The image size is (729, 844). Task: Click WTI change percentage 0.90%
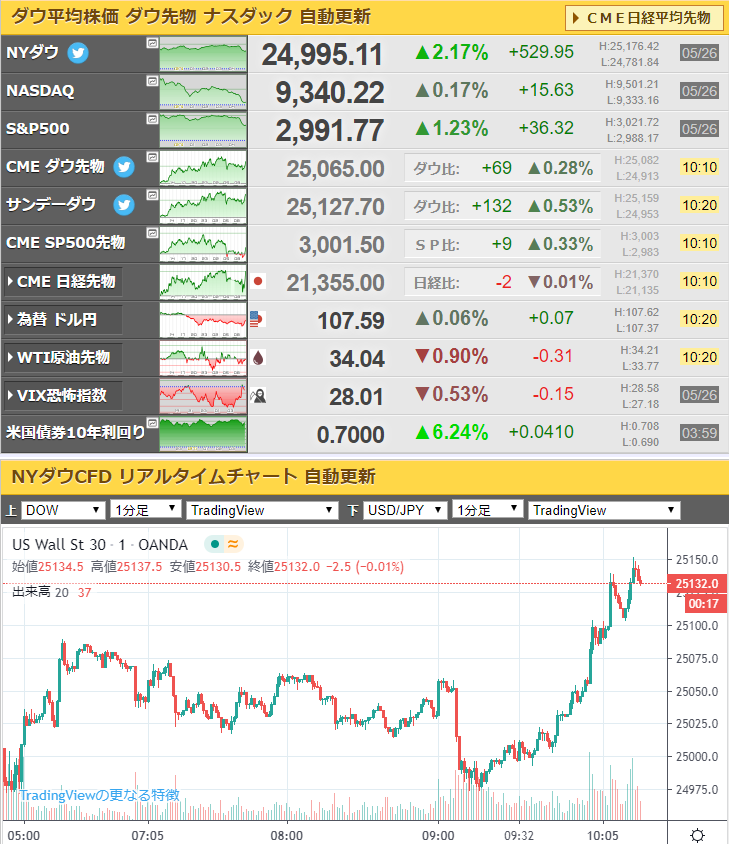[452, 356]
